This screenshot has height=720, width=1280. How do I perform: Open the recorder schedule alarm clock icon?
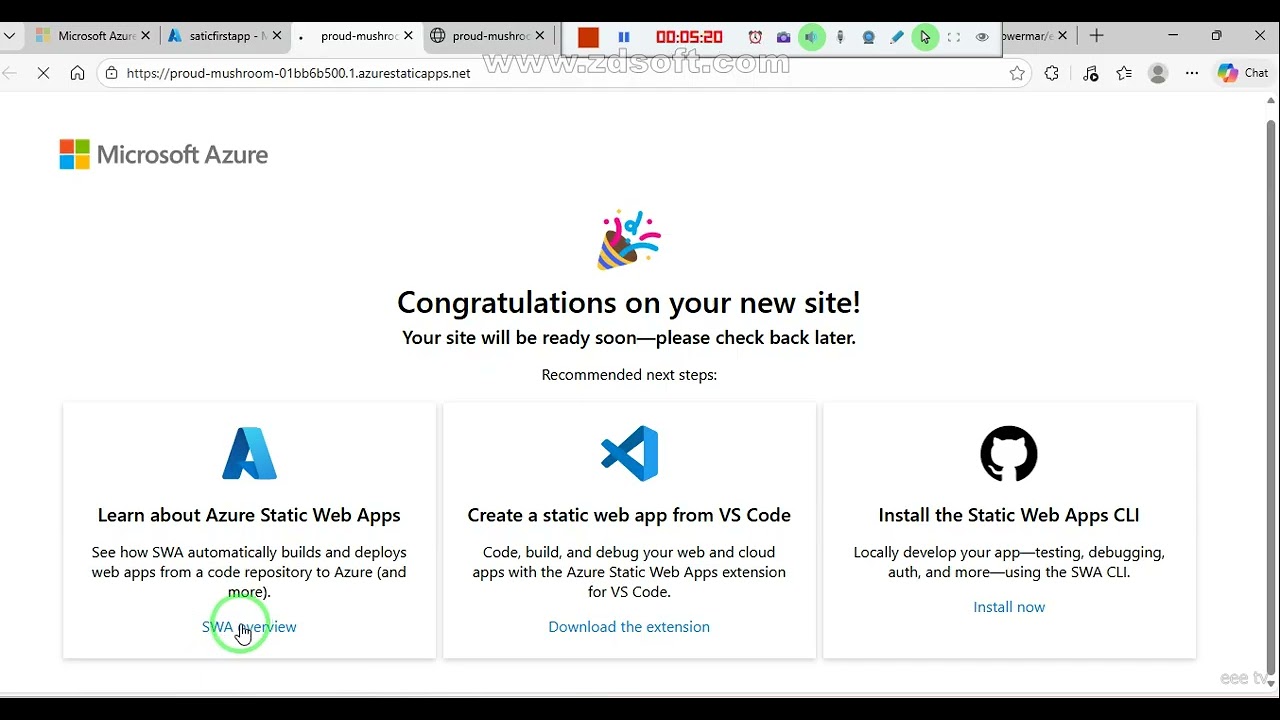[x=755, y=37]
